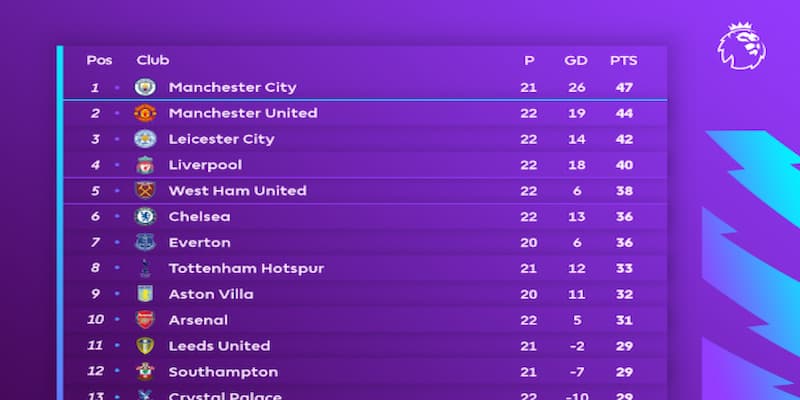Open the Leeds United club link
Viewport: 800px width, 400px height.
(219, 346)
